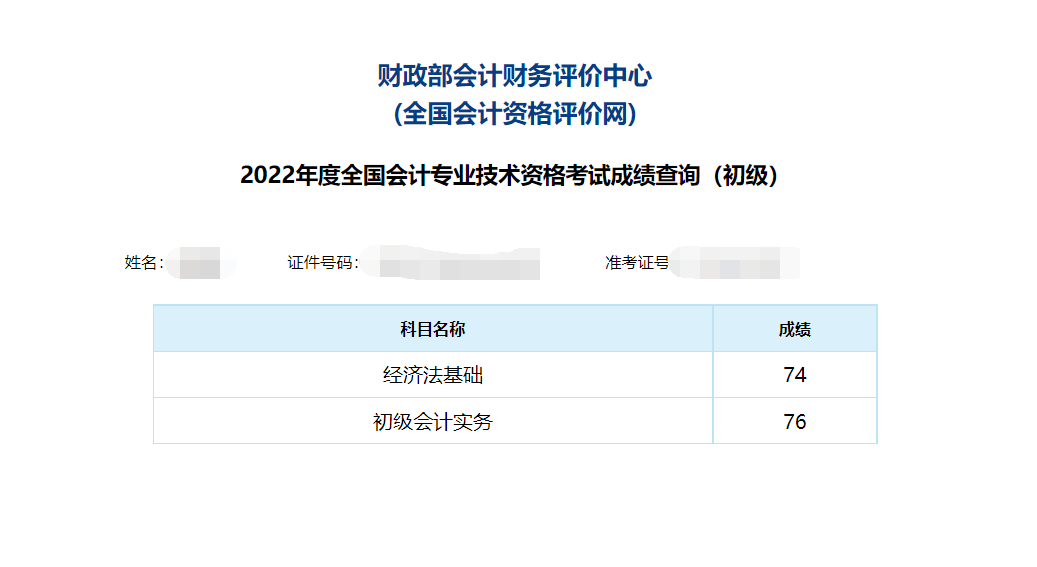The width and height of the screenshot is (1037, 567).
Task: Click the 科目名称 column header
Action: (x=433, y=329)
